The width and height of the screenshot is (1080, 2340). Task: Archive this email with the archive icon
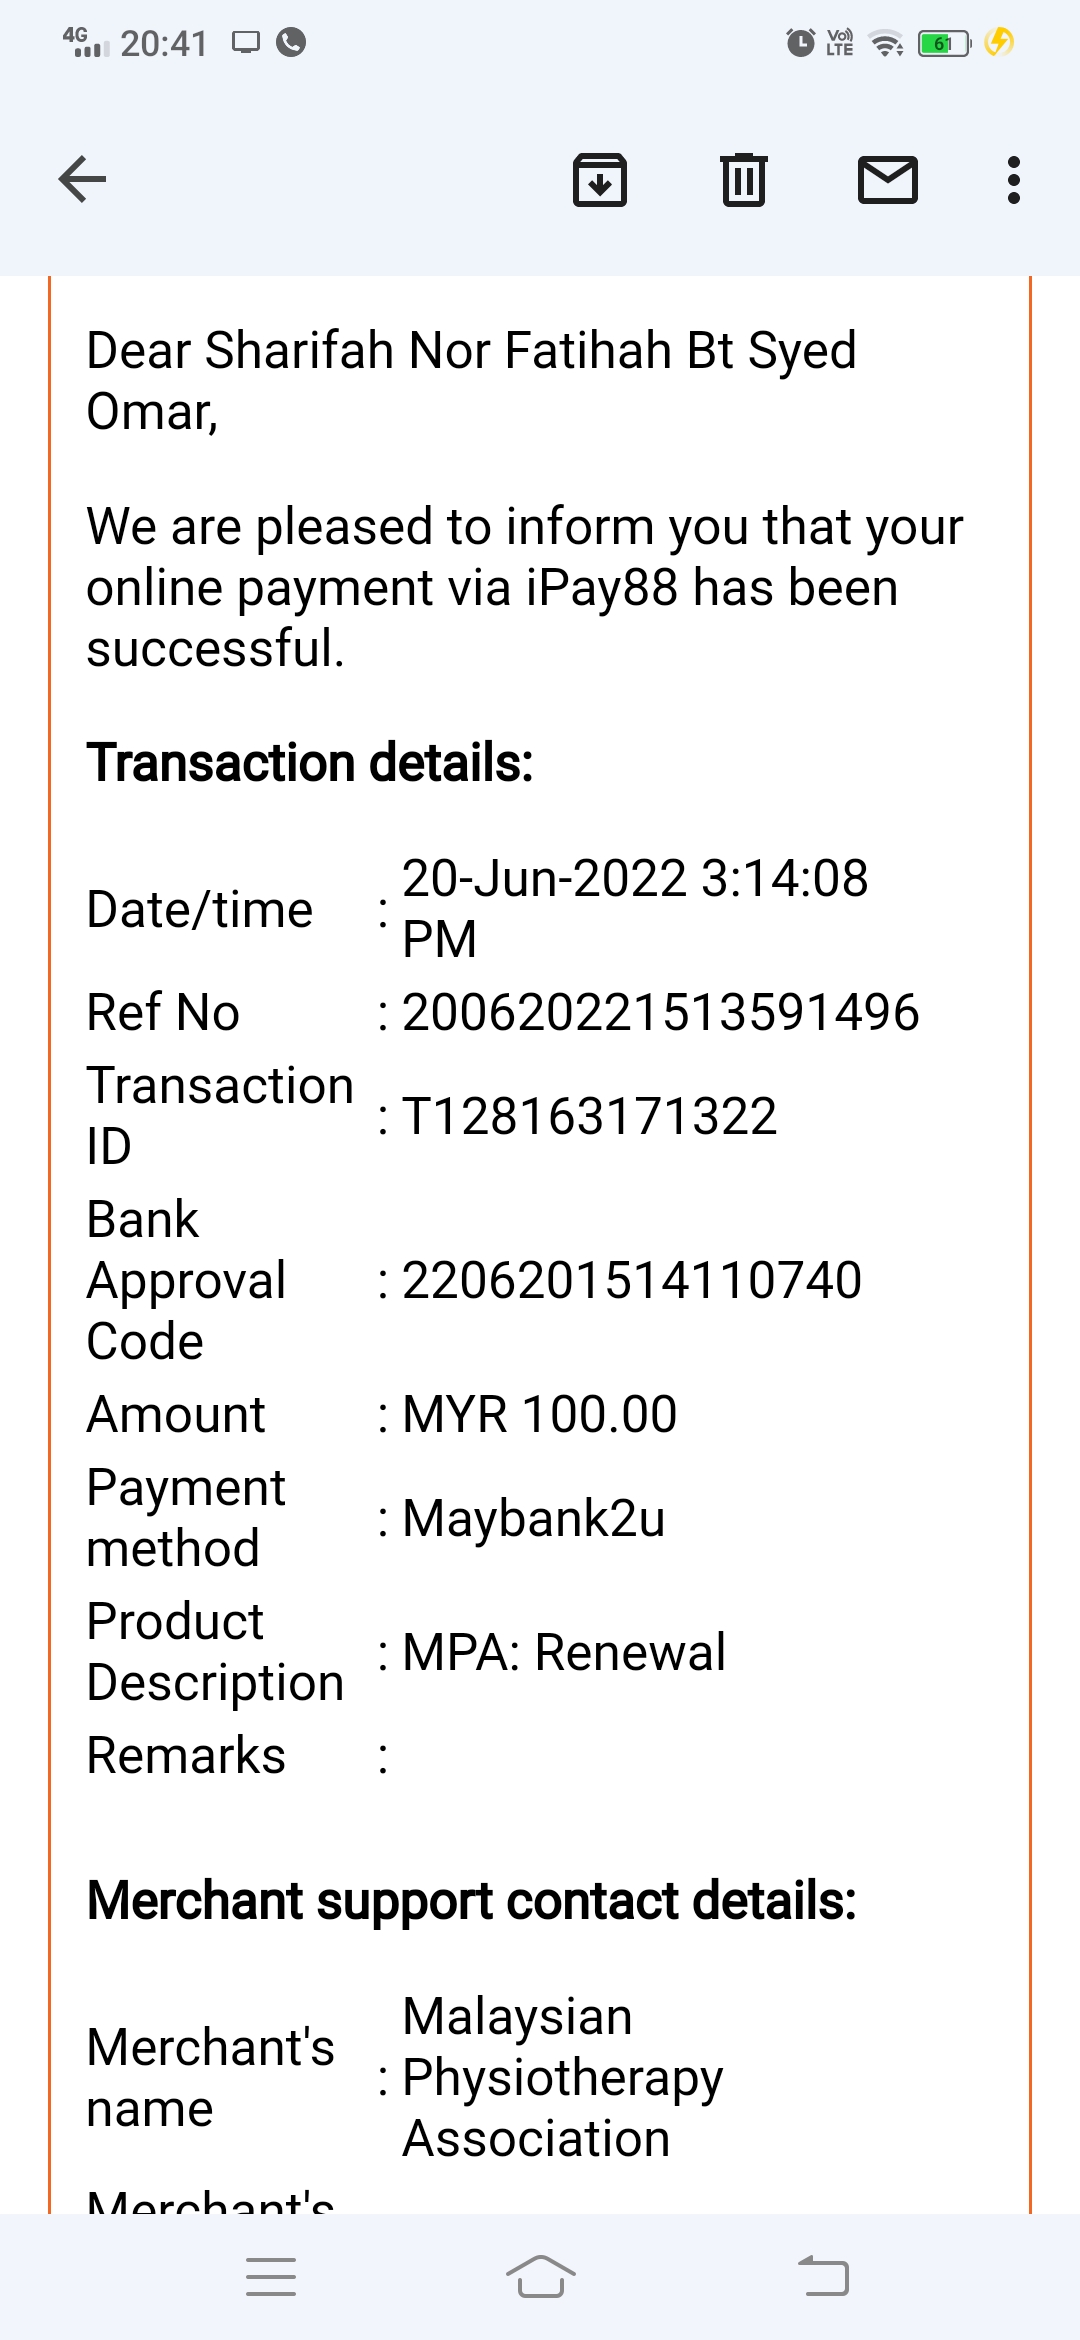point(600,180)
